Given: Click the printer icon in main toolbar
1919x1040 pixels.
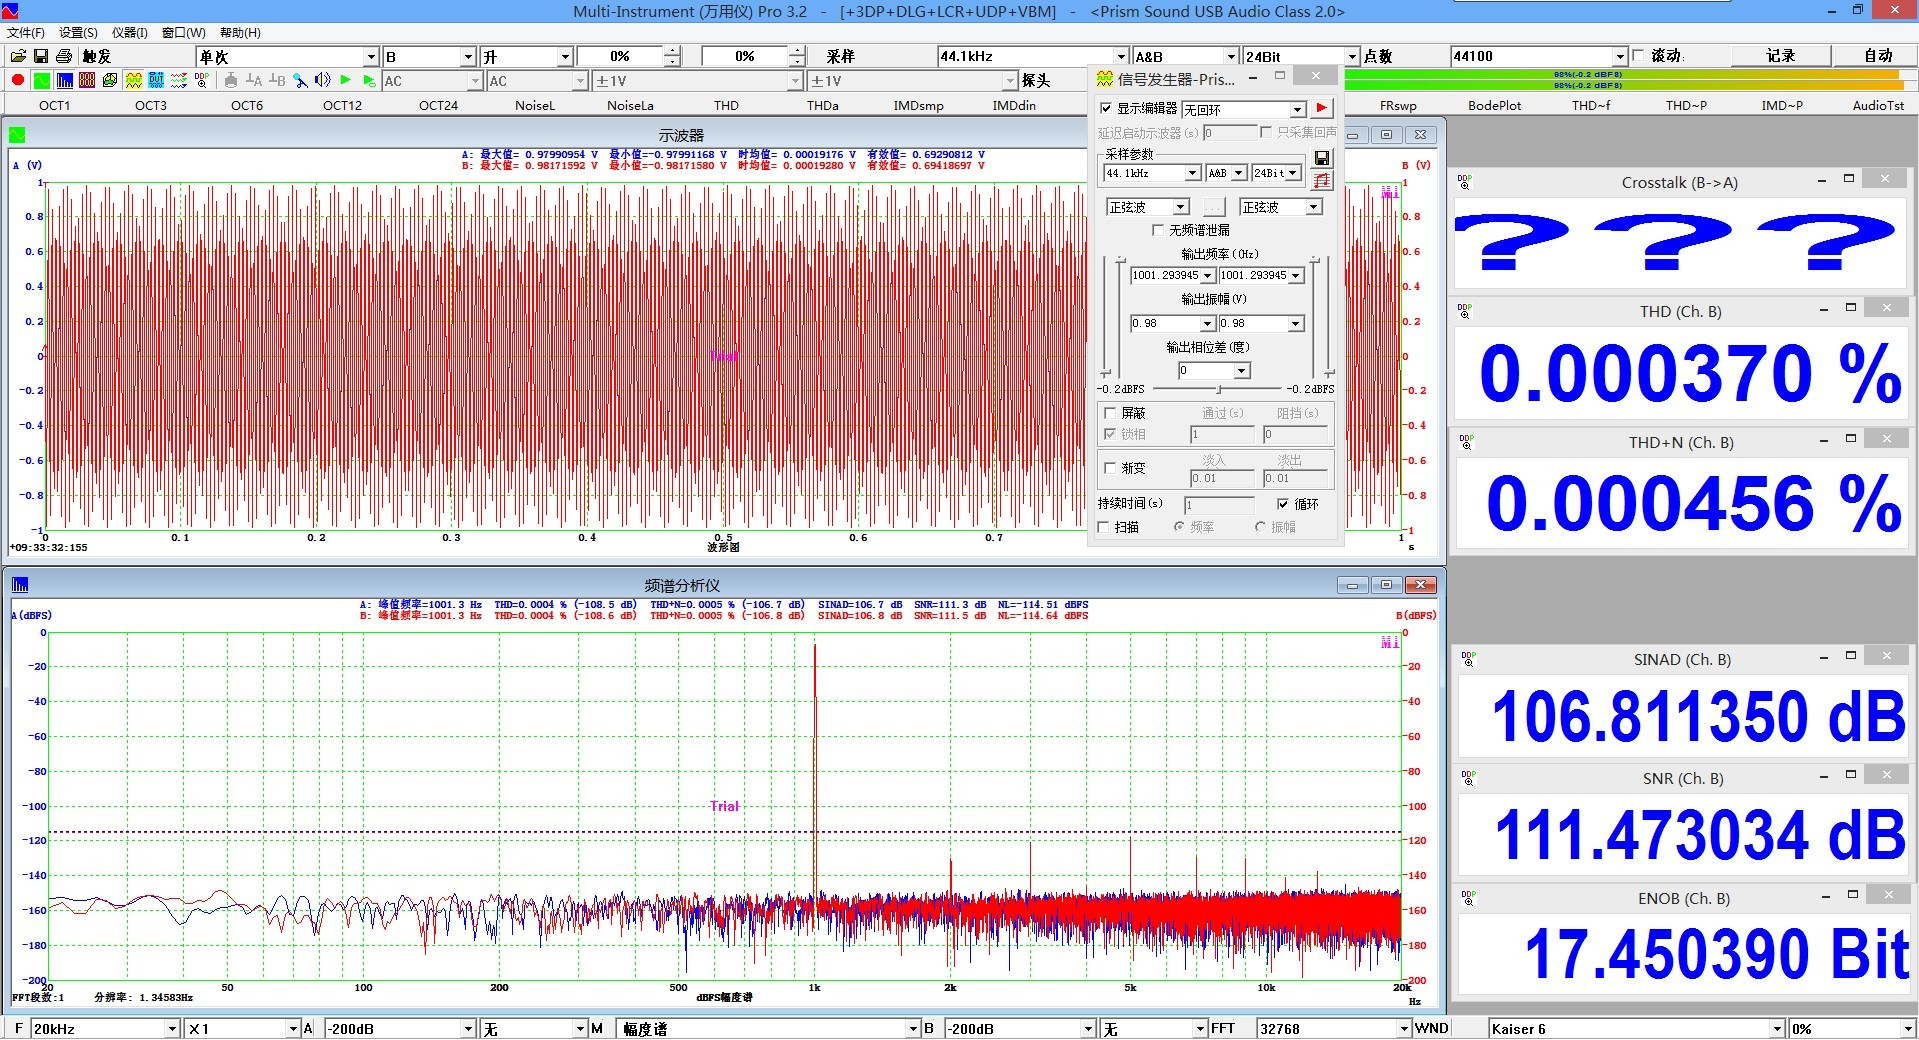Looking at the screenshot, I should coord(64,57).
